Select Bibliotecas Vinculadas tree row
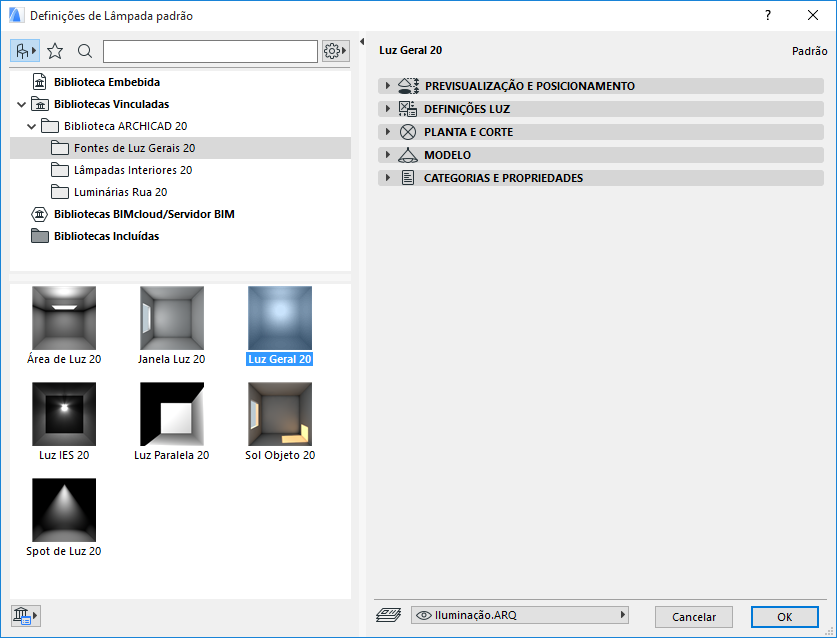 pos(180,104)
